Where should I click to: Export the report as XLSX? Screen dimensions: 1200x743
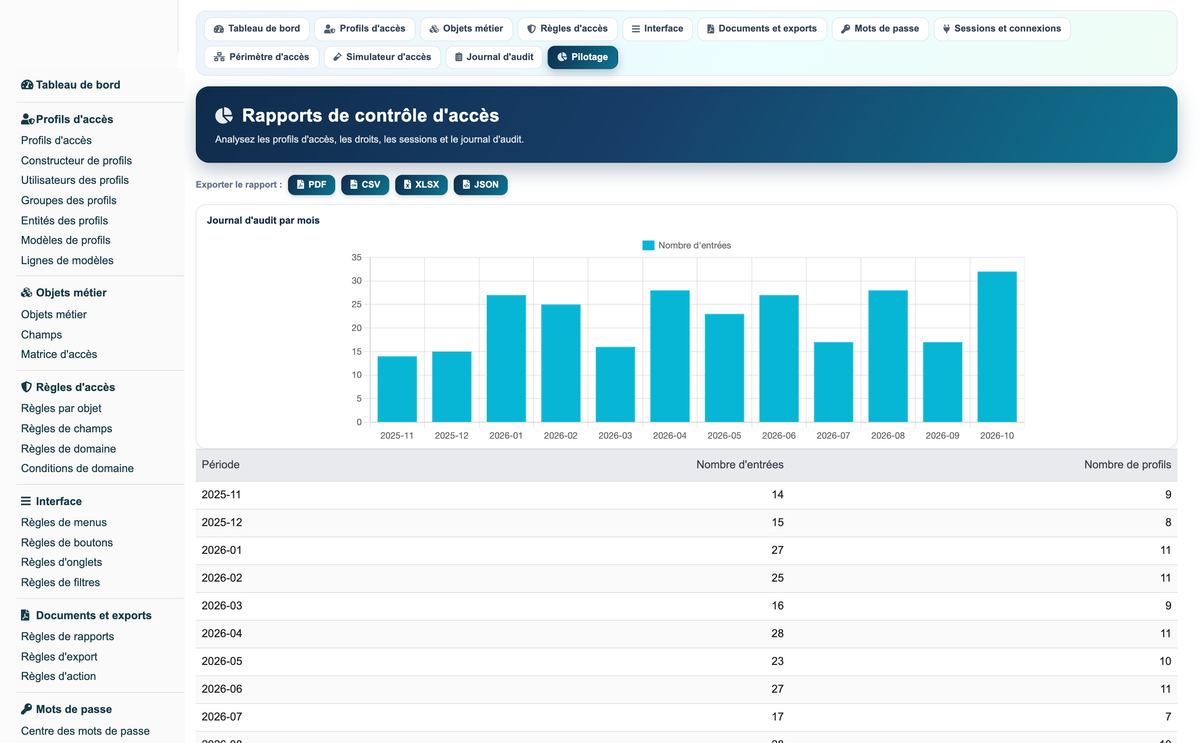tap(421, 185)
